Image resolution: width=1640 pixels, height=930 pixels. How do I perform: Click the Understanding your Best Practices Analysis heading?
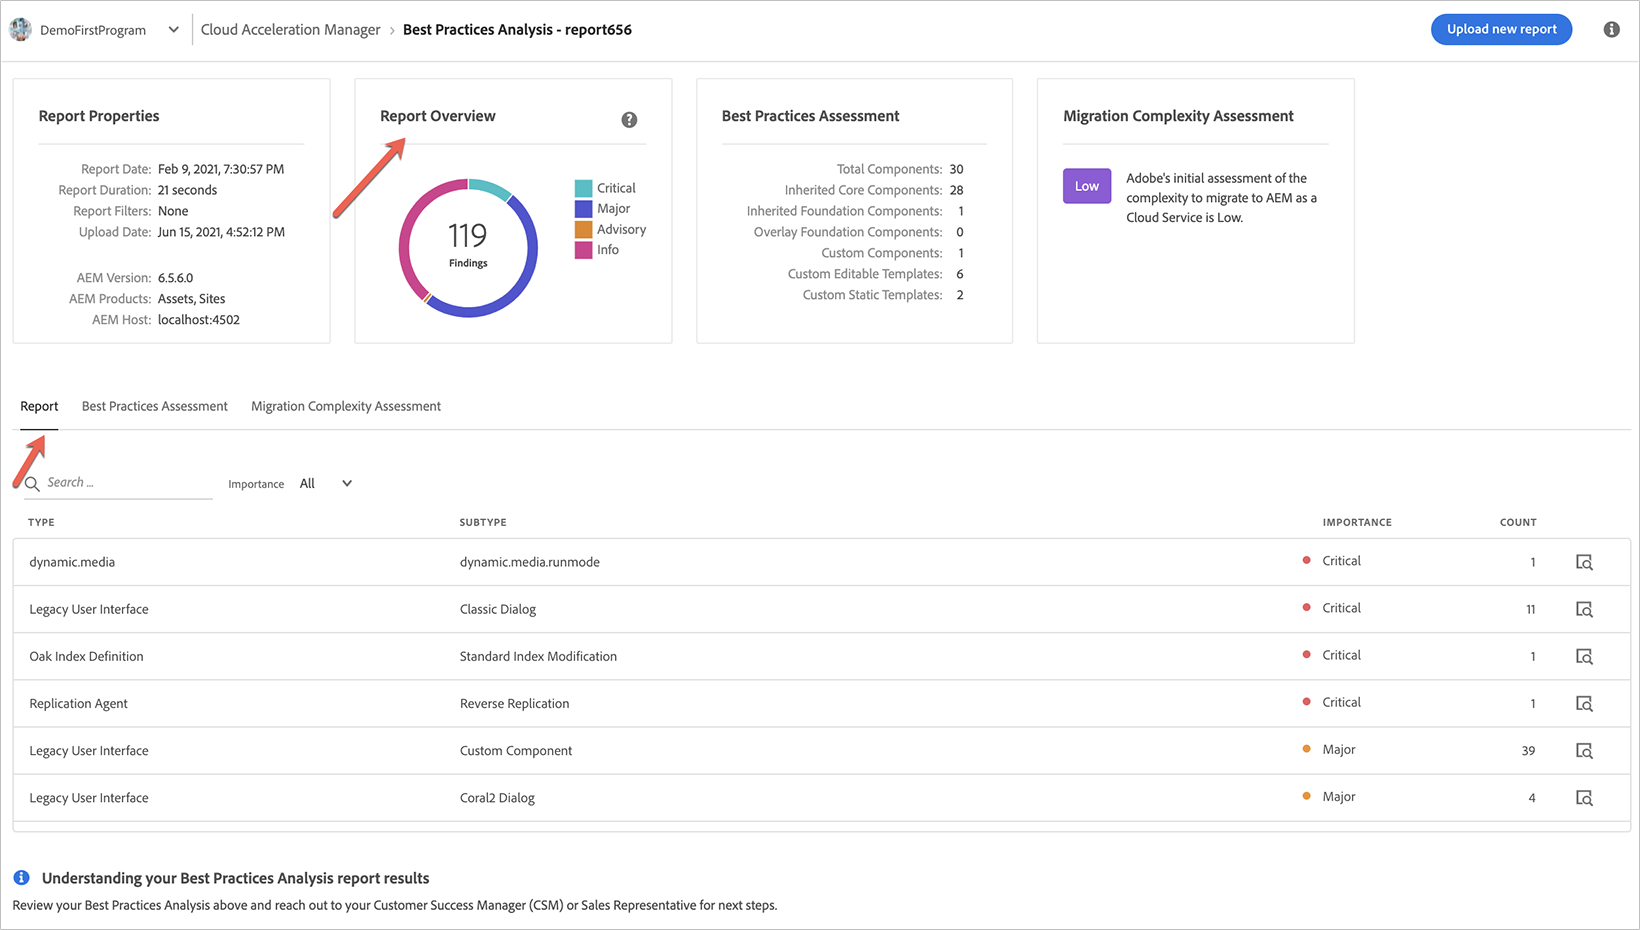(x=235, y=878)
